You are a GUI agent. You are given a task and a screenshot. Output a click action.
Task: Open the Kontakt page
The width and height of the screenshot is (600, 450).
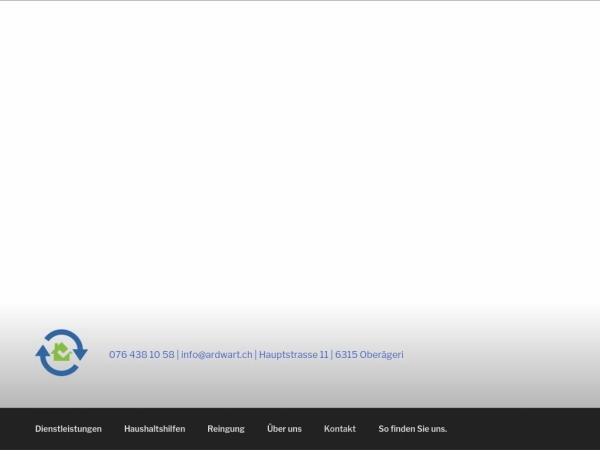point(340,429)
